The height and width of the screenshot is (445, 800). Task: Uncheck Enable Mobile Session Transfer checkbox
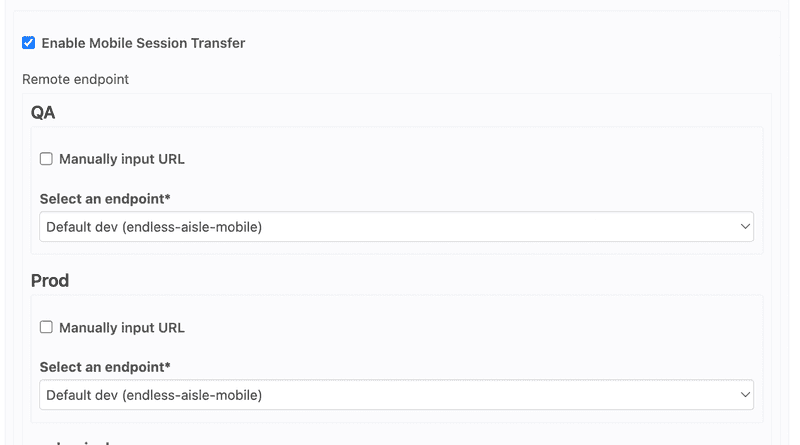coord(28,43)
